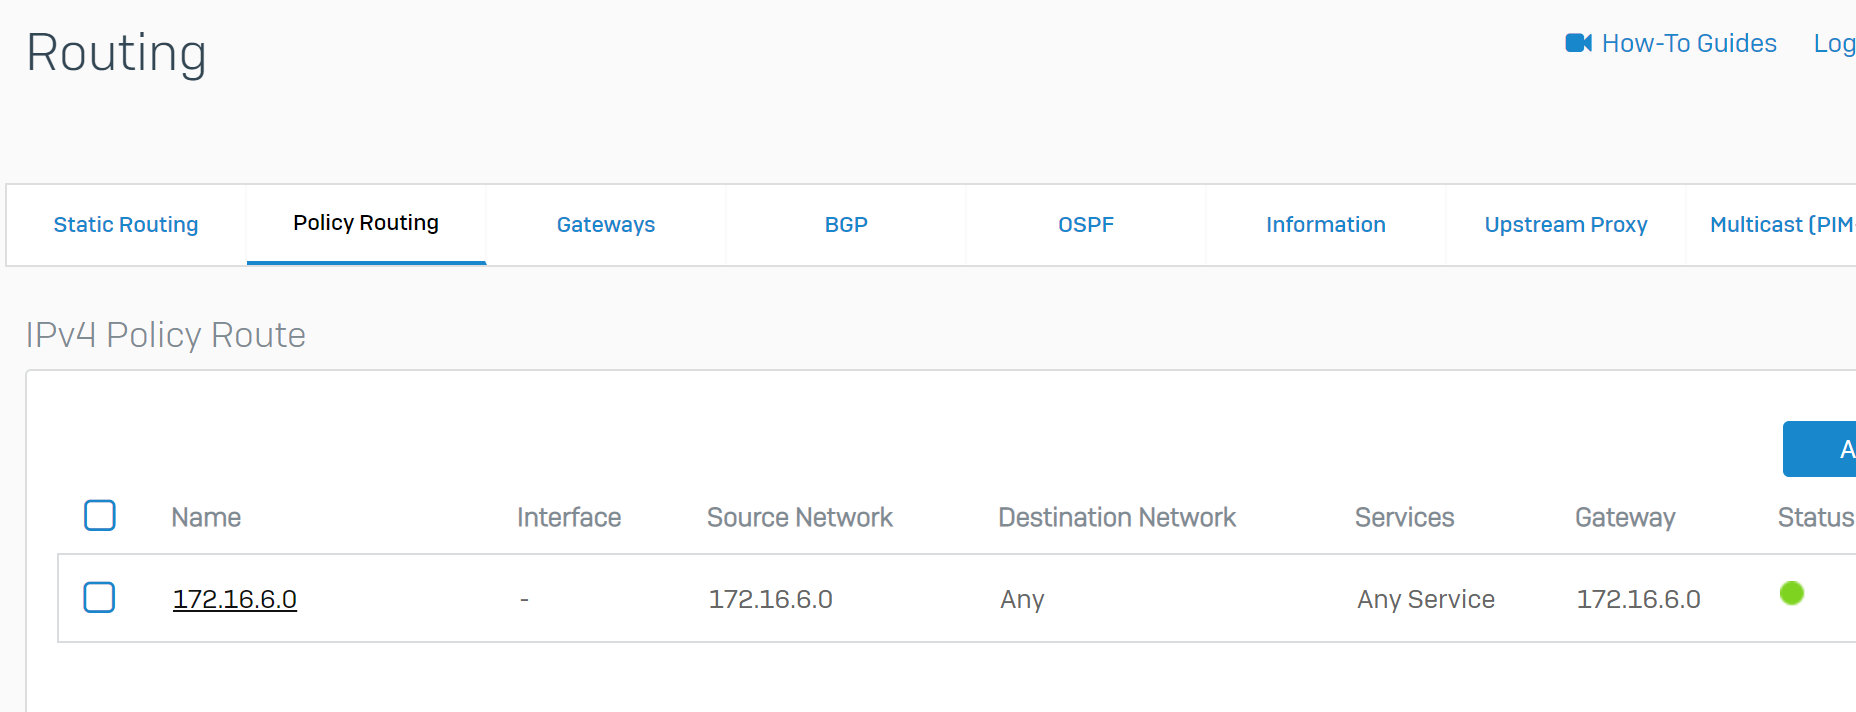Screen dimensions: 1856x712
Task: Tick the checkbox for the 172.16.6.0 route
Action: coord(99,598)
